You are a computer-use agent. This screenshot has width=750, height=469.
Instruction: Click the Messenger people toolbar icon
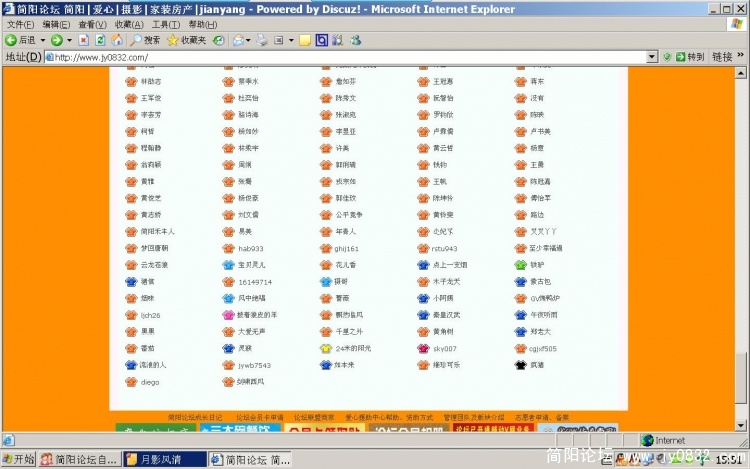tap(355, 40)
